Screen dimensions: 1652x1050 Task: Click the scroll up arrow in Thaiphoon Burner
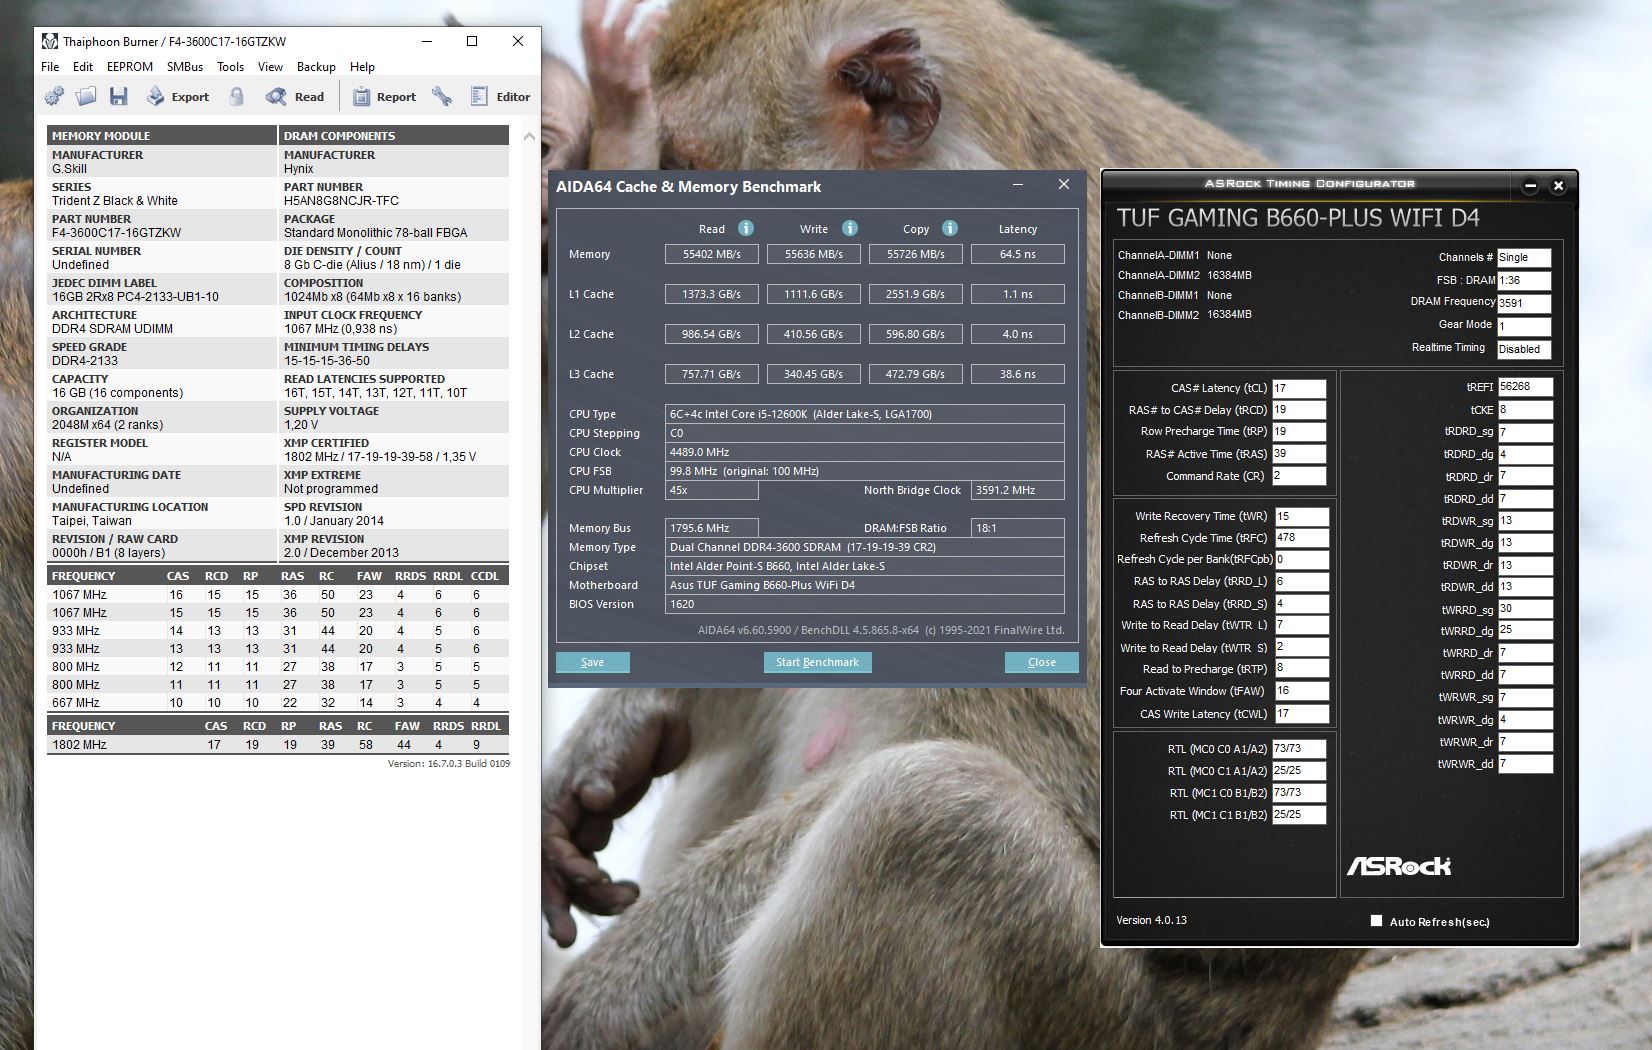(529, 136)
